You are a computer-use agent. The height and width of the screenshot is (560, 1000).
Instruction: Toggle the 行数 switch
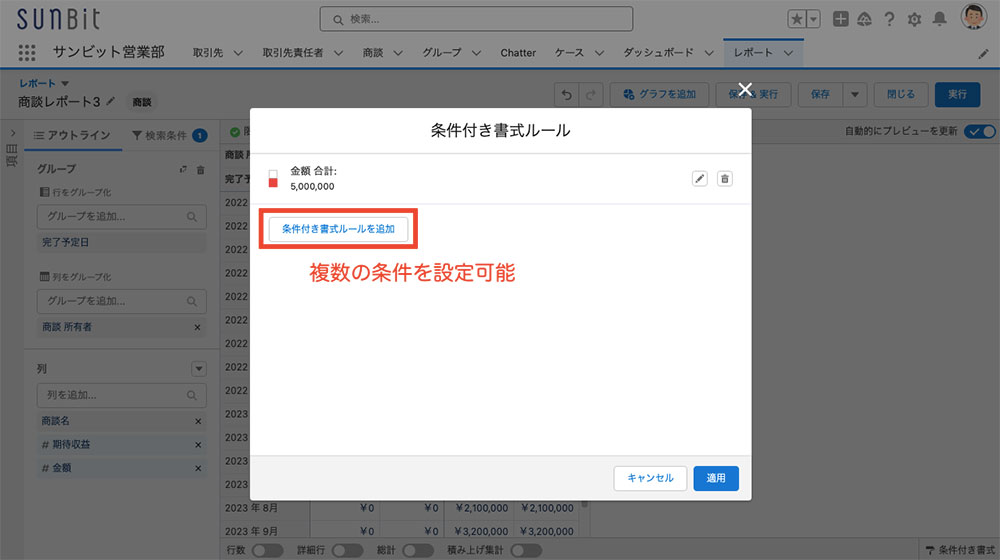(267, 550)
